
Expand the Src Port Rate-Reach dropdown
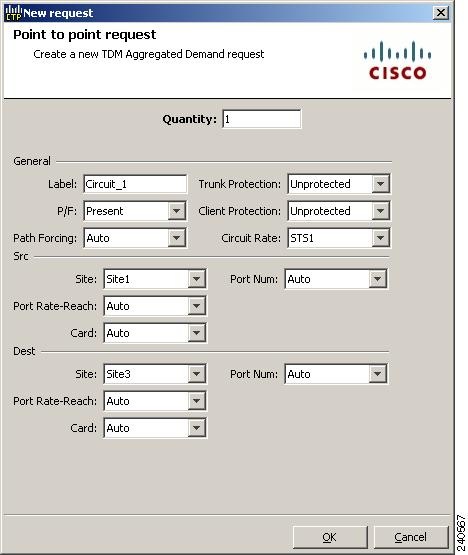[x=155, y=306]
